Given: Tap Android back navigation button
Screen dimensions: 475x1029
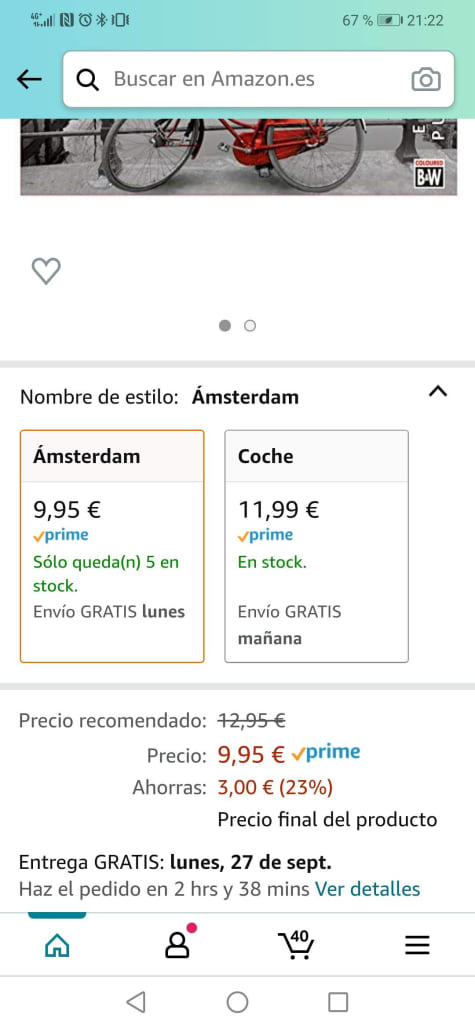Looking at the screenshot, I should (136, 1002).
